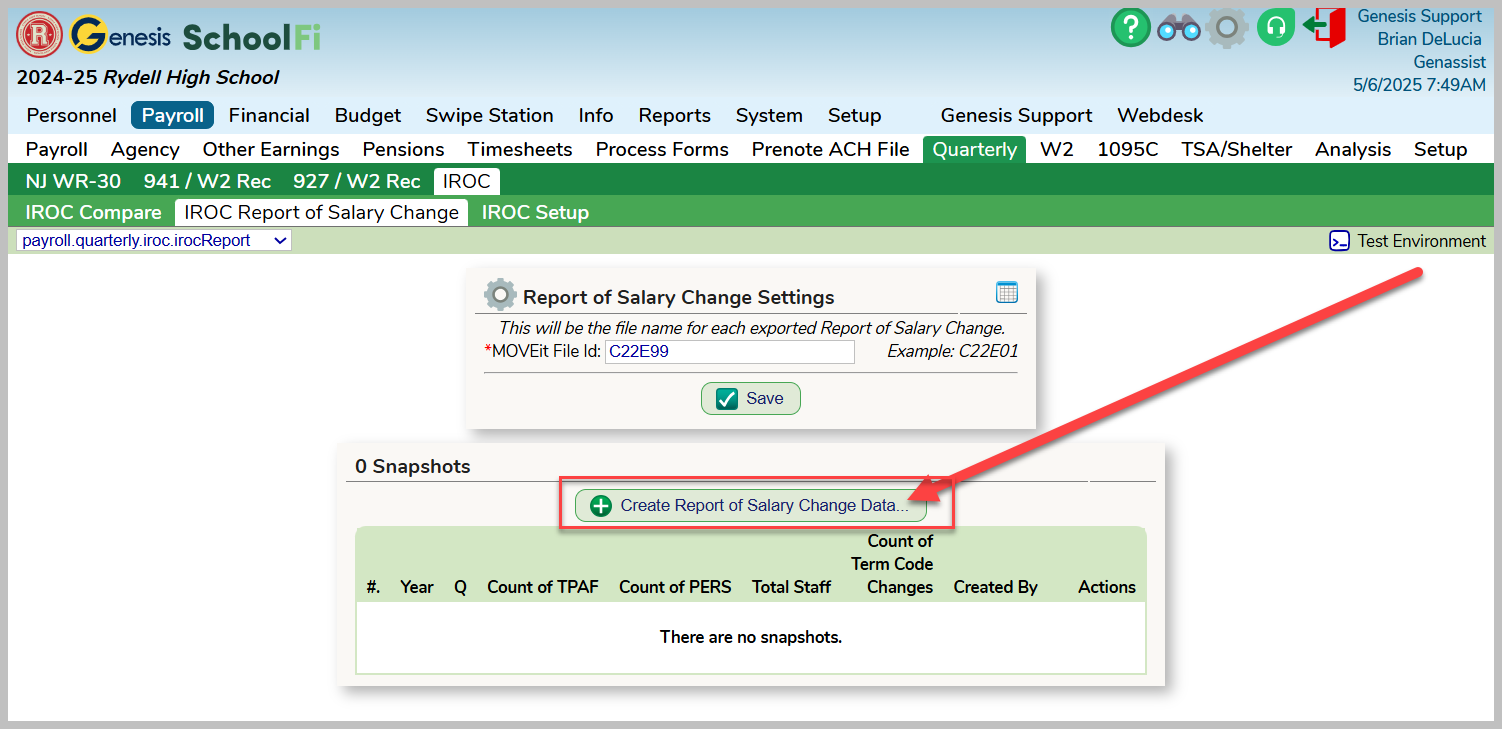Open the Personnel menu
Screen dimensions: 1502x729
click(72, 116)
